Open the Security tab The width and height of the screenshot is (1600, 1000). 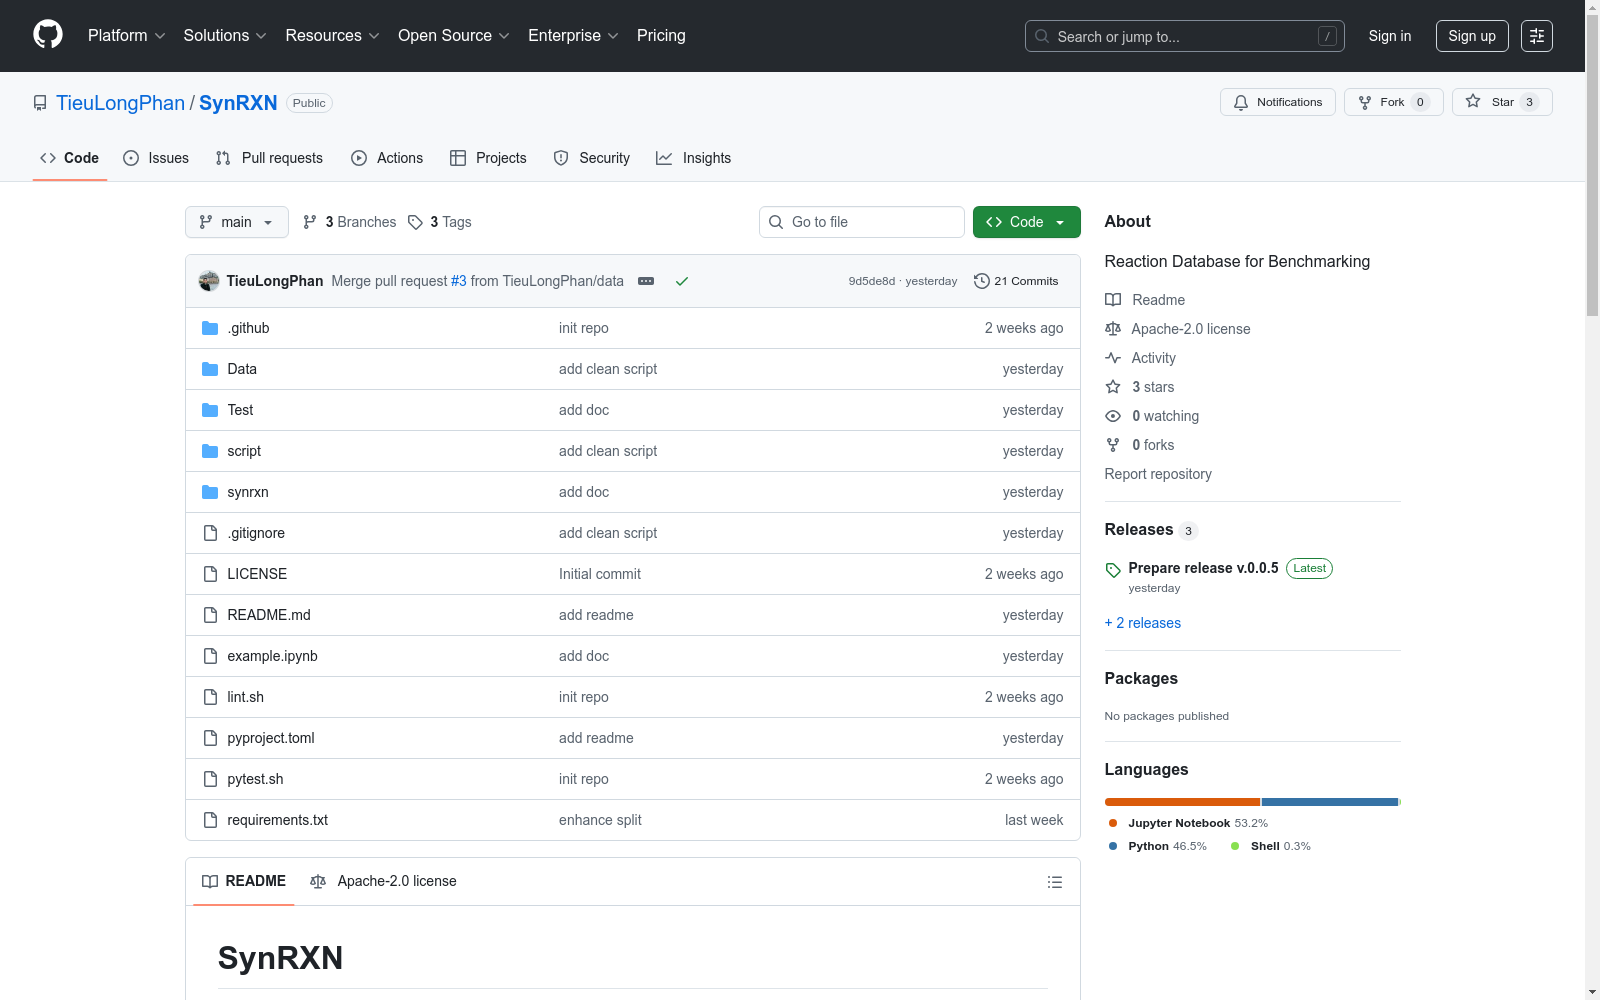592,158
